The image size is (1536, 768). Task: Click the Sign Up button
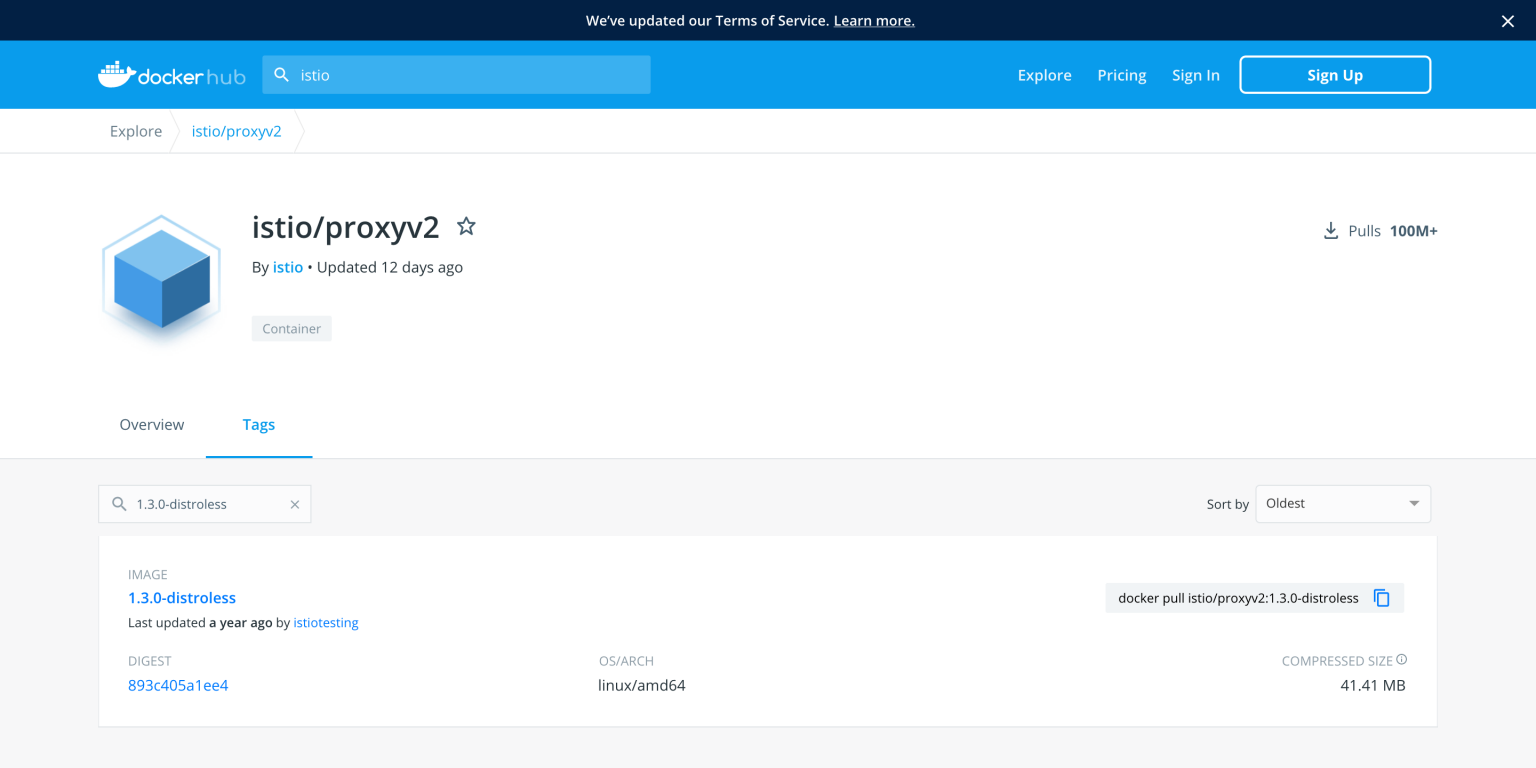click(x=1335, y=75)
